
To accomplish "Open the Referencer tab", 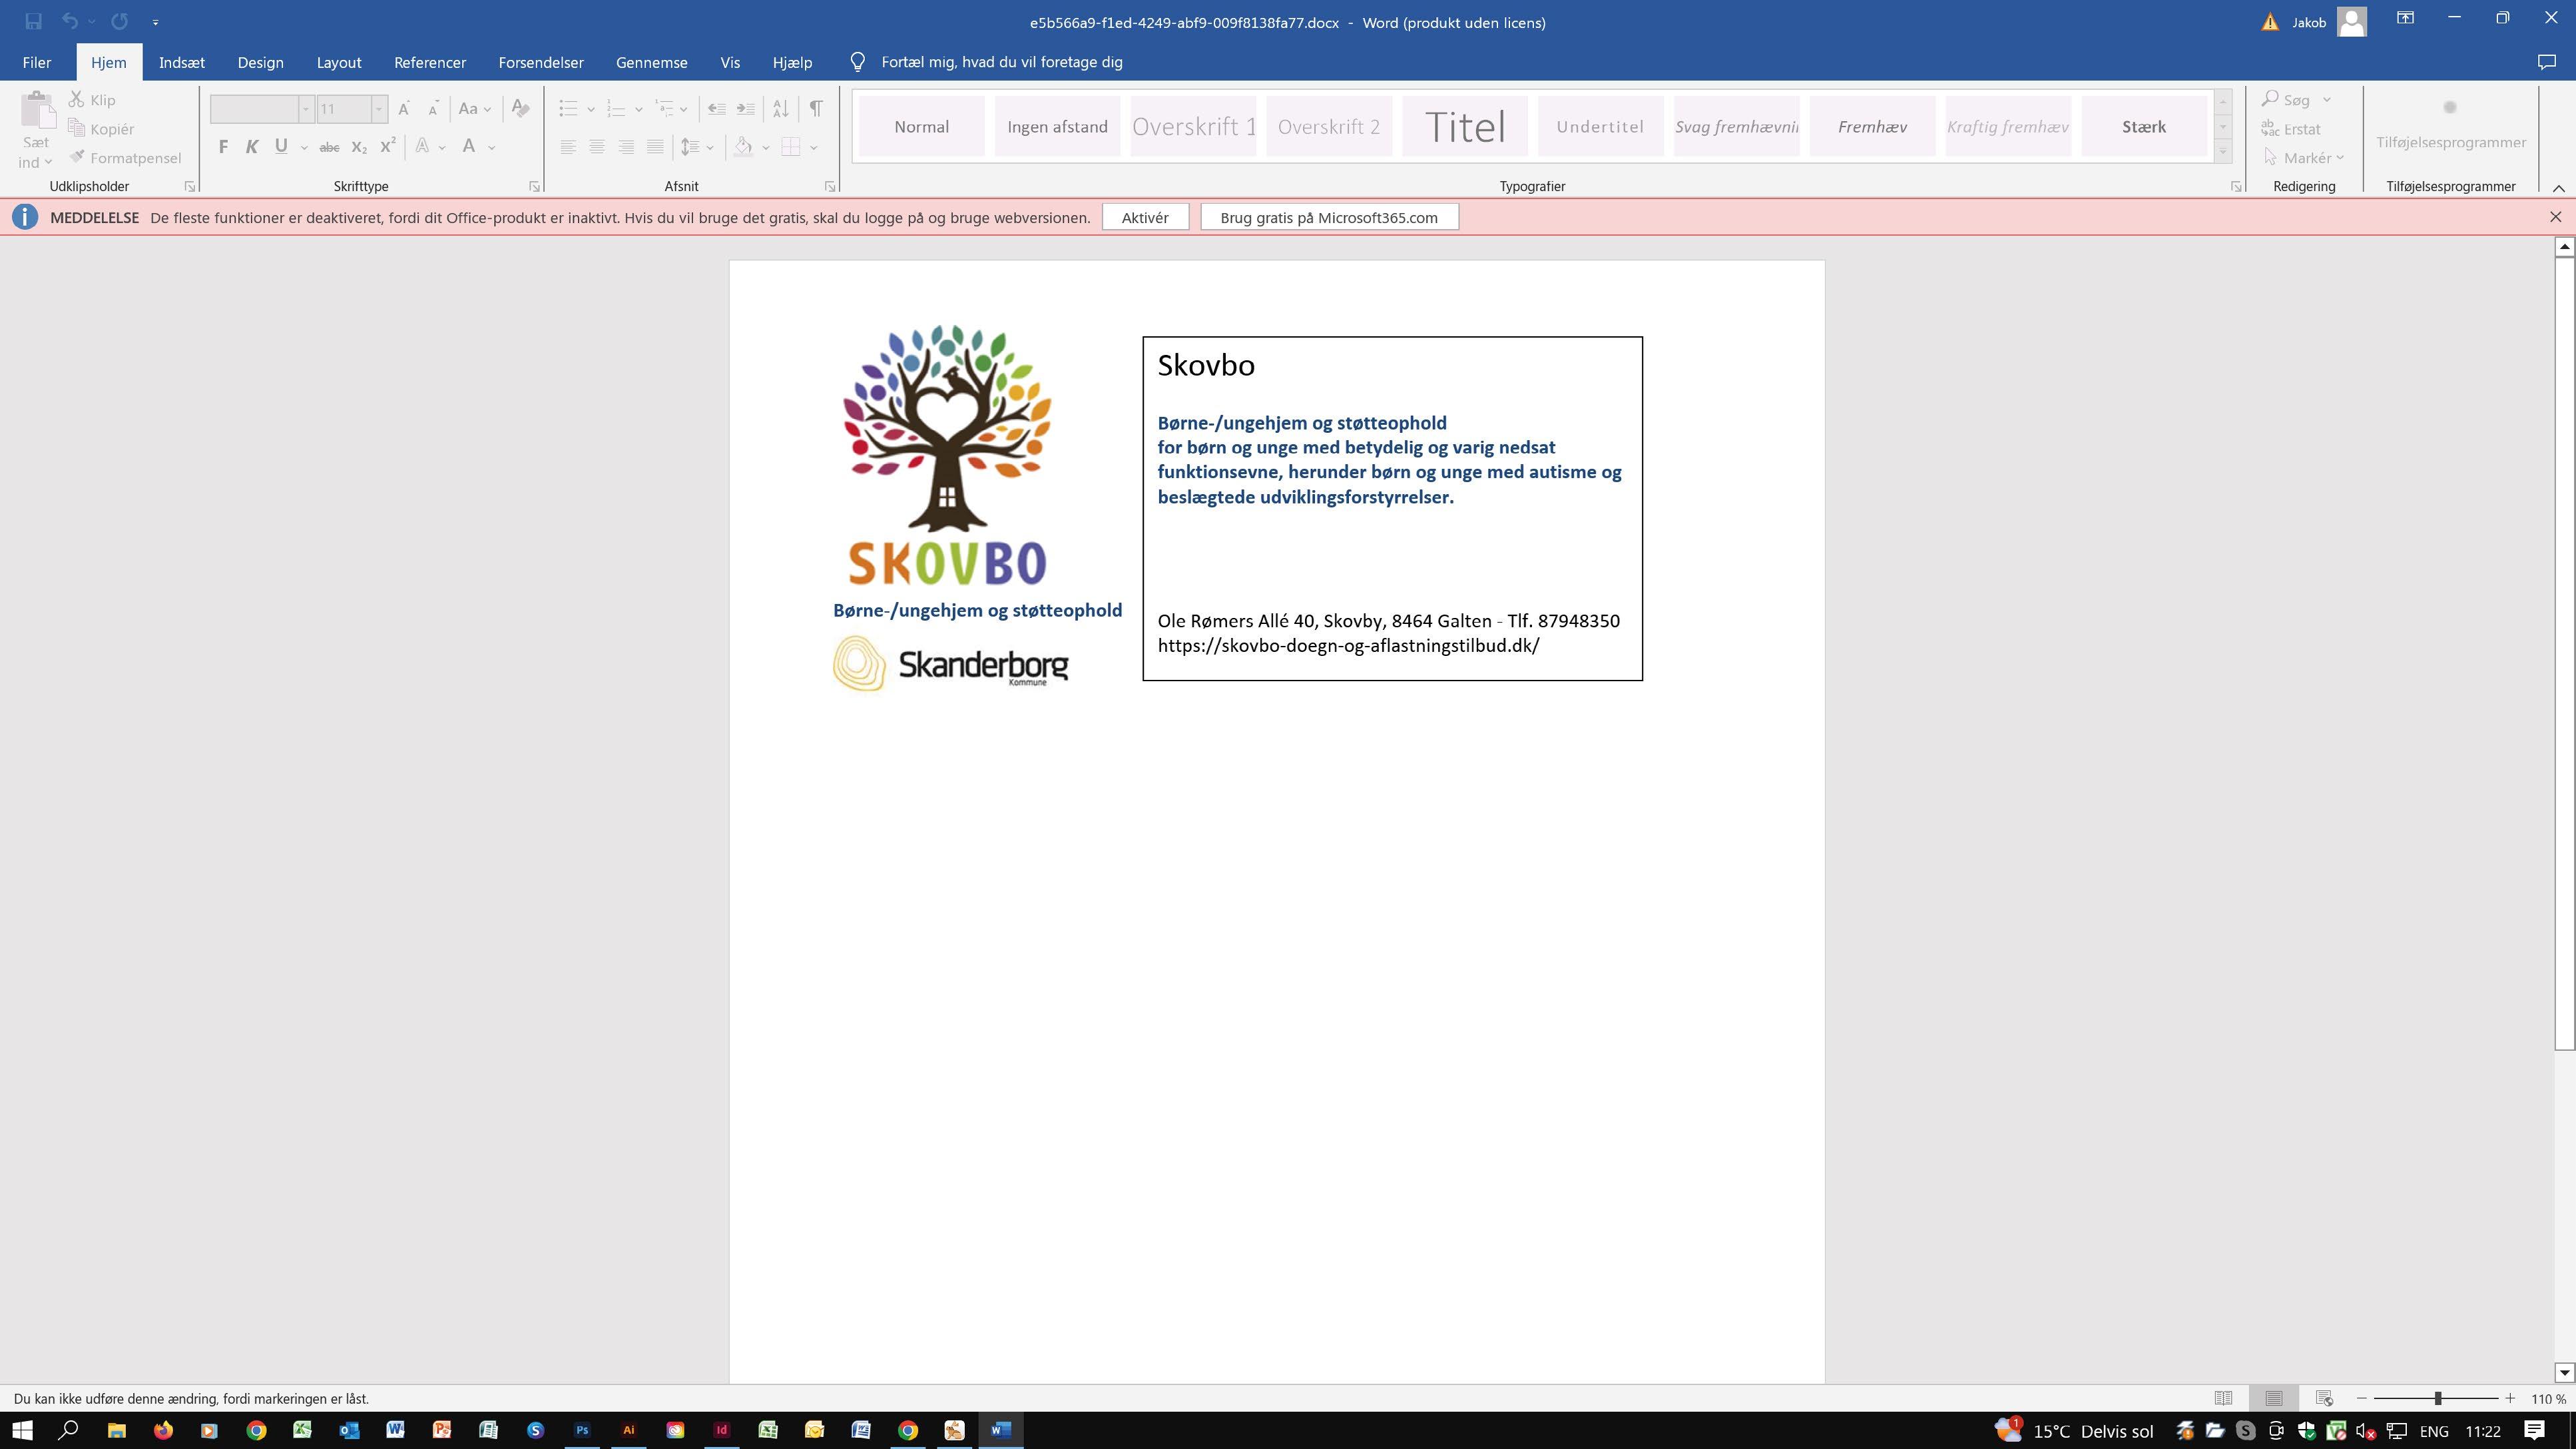I will coord(429,62).
